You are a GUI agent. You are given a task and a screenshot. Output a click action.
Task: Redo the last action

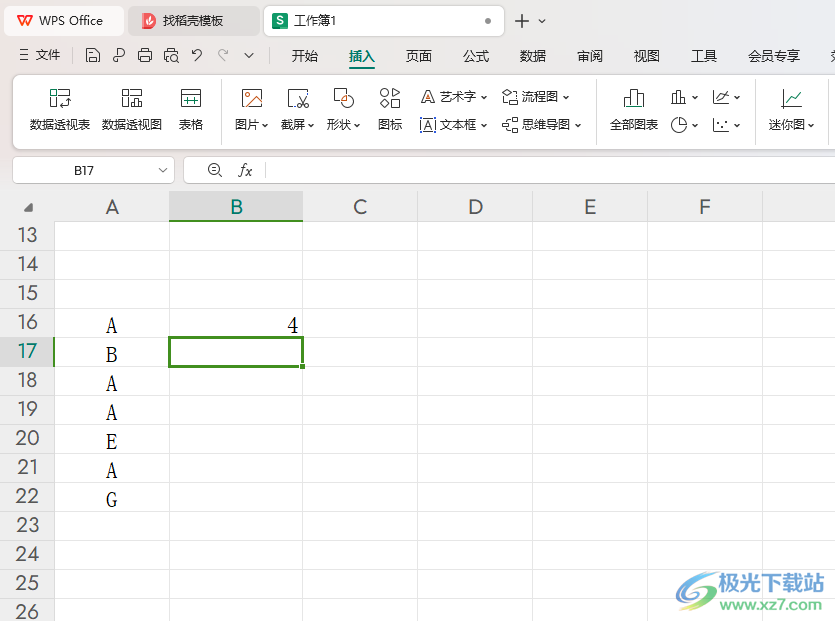(223, 55)
